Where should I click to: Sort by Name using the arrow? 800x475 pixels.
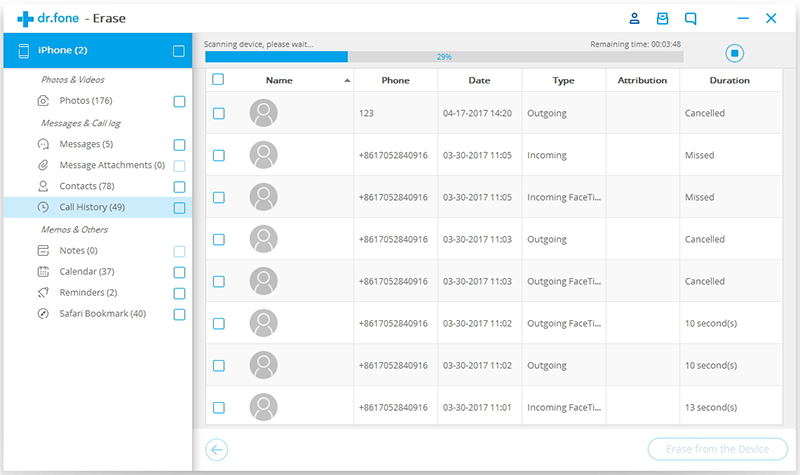[x=347, y=80]
